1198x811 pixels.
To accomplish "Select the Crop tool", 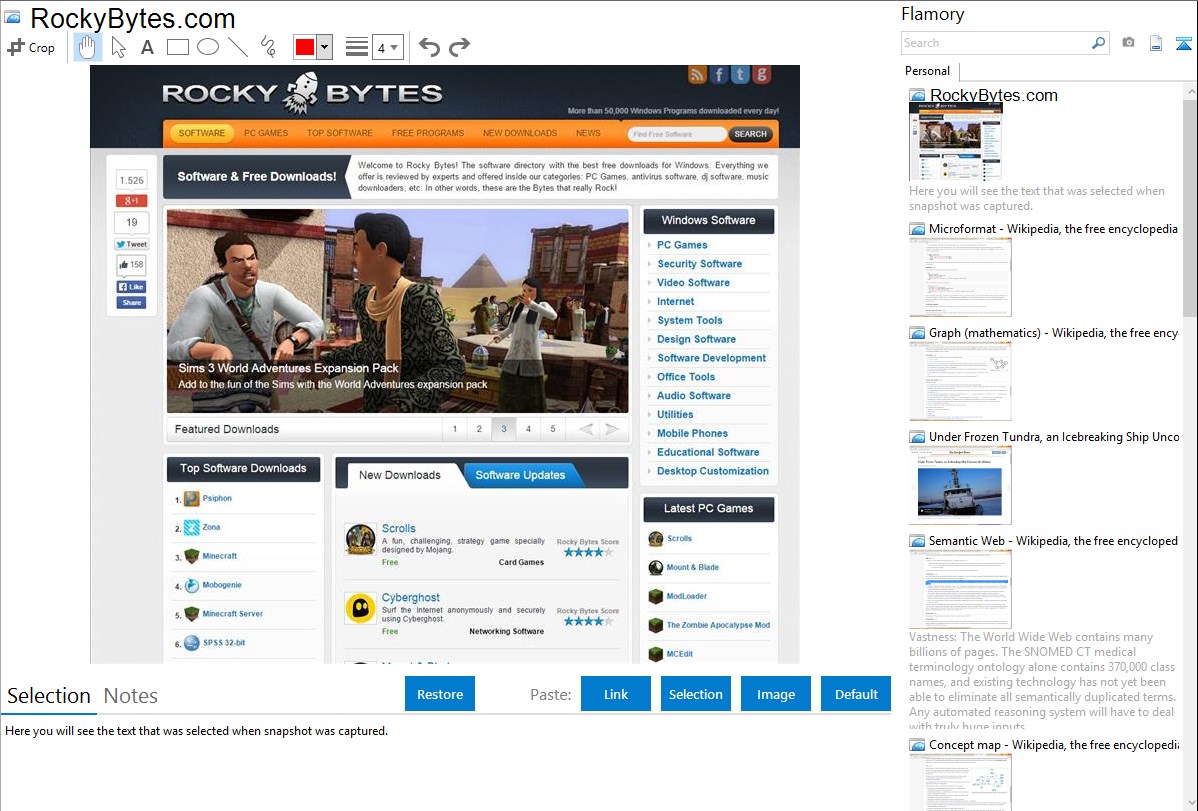I will [31, 47].
